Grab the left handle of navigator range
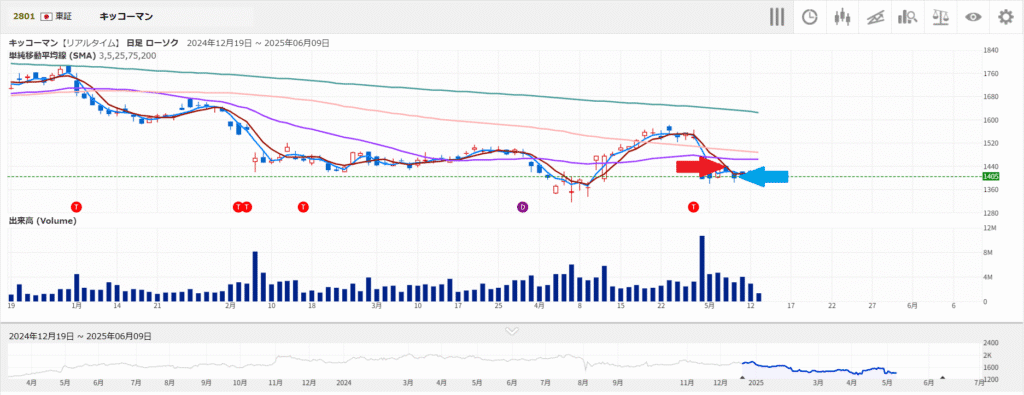This screenshot has height=395, width=1024. (742, 377)
